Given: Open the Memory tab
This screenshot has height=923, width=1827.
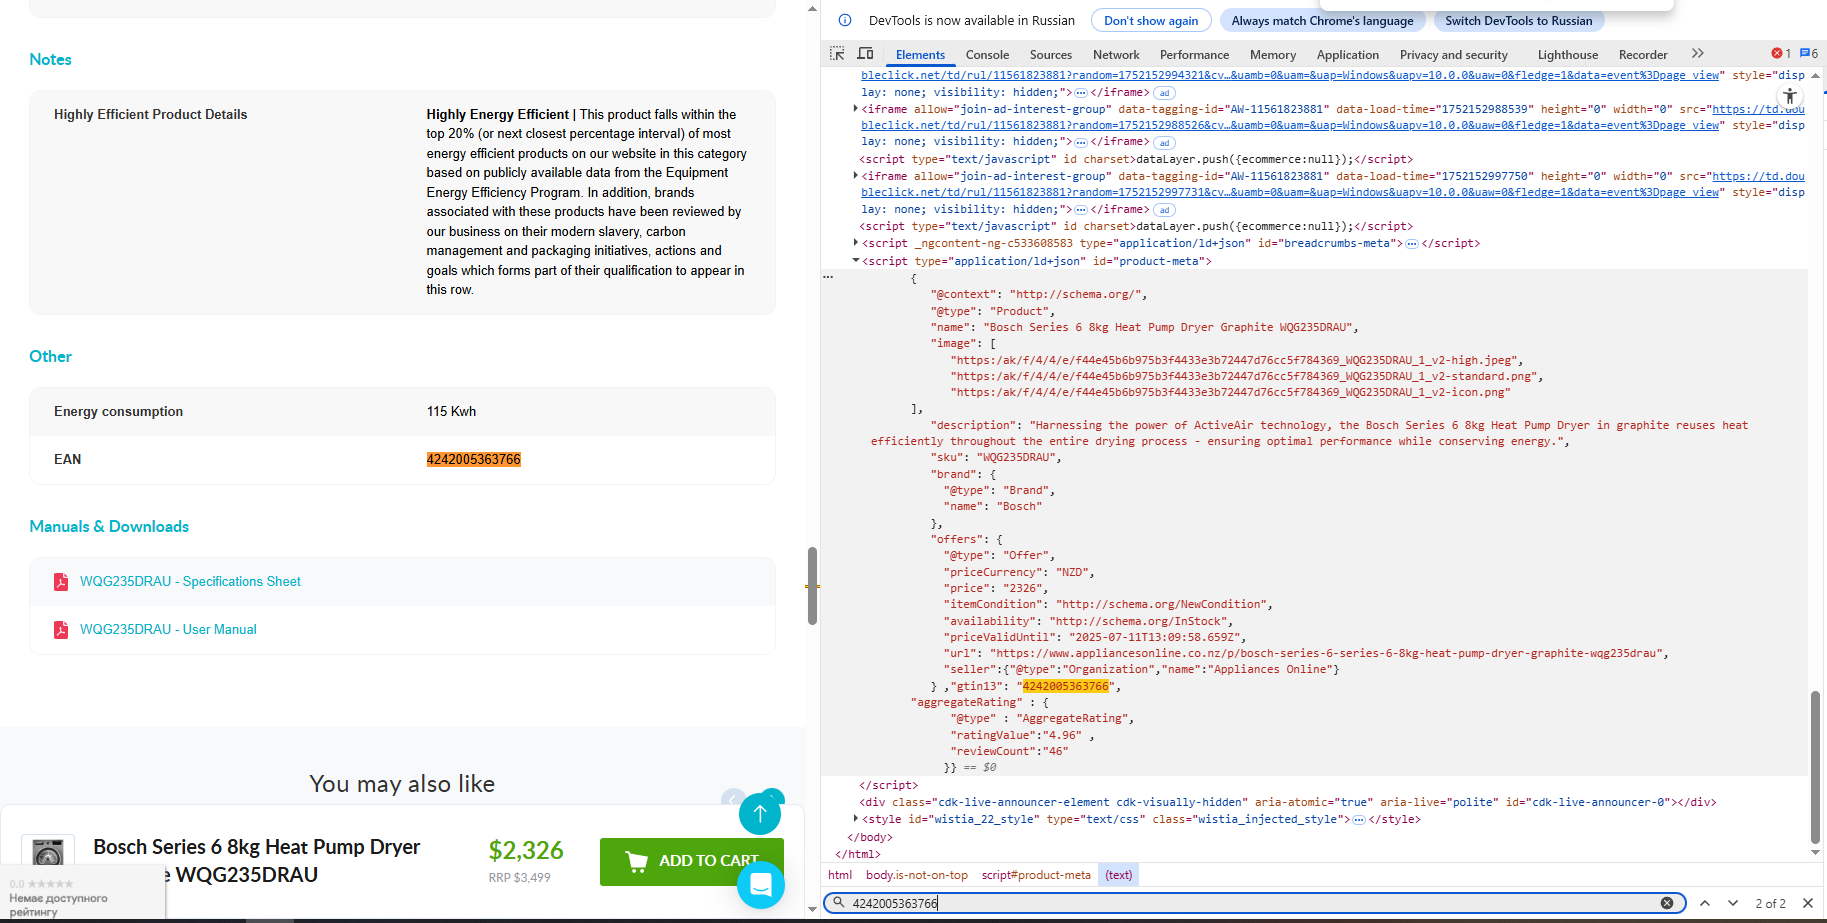Looking at the screenshot, I should pyautogui.click(x=1273, y=55).
